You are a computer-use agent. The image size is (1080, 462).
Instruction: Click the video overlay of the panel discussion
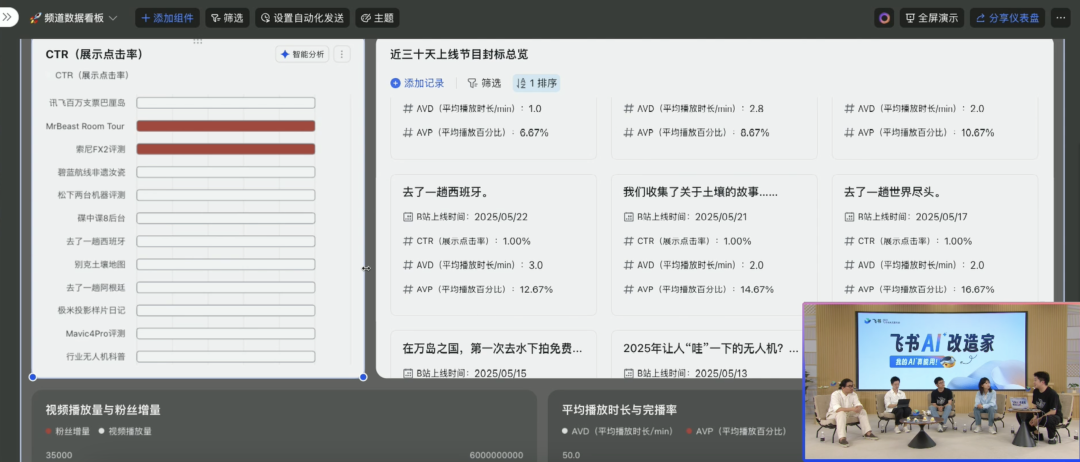coord(941,381)
